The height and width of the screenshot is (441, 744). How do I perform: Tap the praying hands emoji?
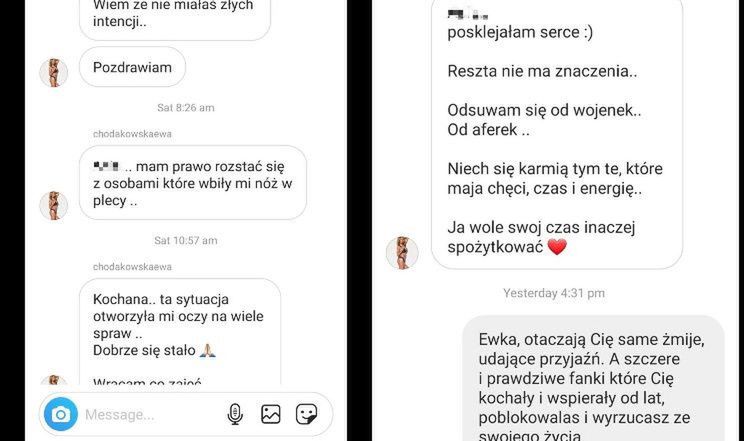tap(207, 350)
